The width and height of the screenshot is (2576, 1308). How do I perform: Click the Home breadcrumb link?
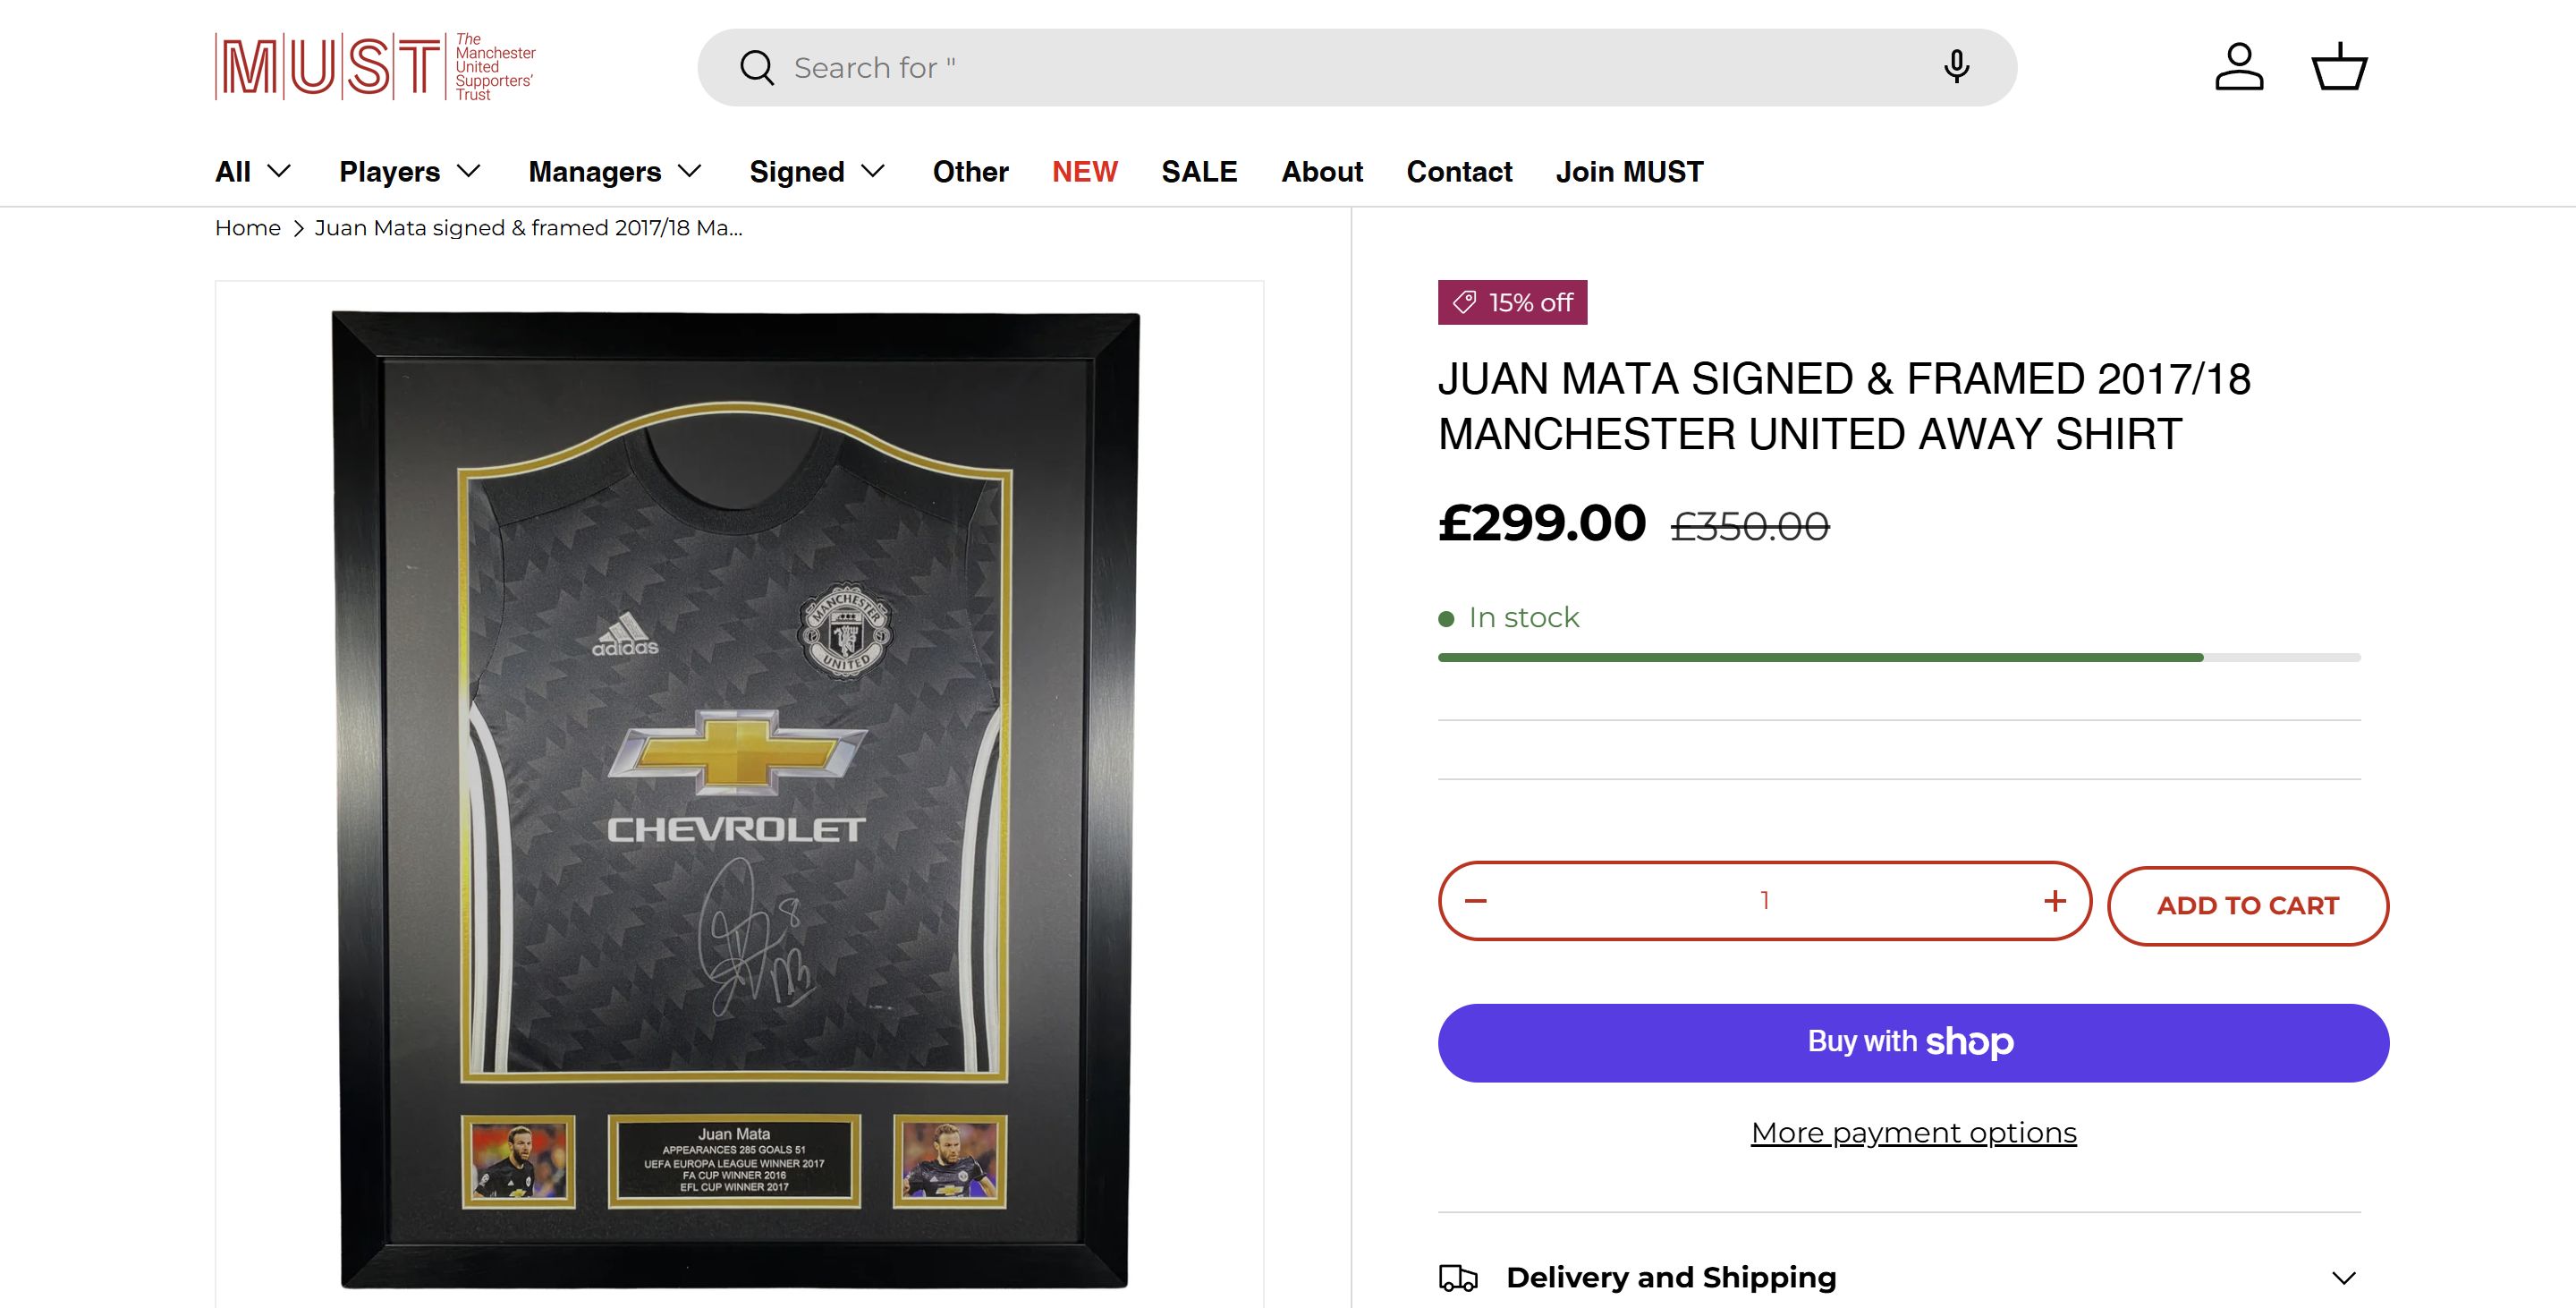point(248,228)
